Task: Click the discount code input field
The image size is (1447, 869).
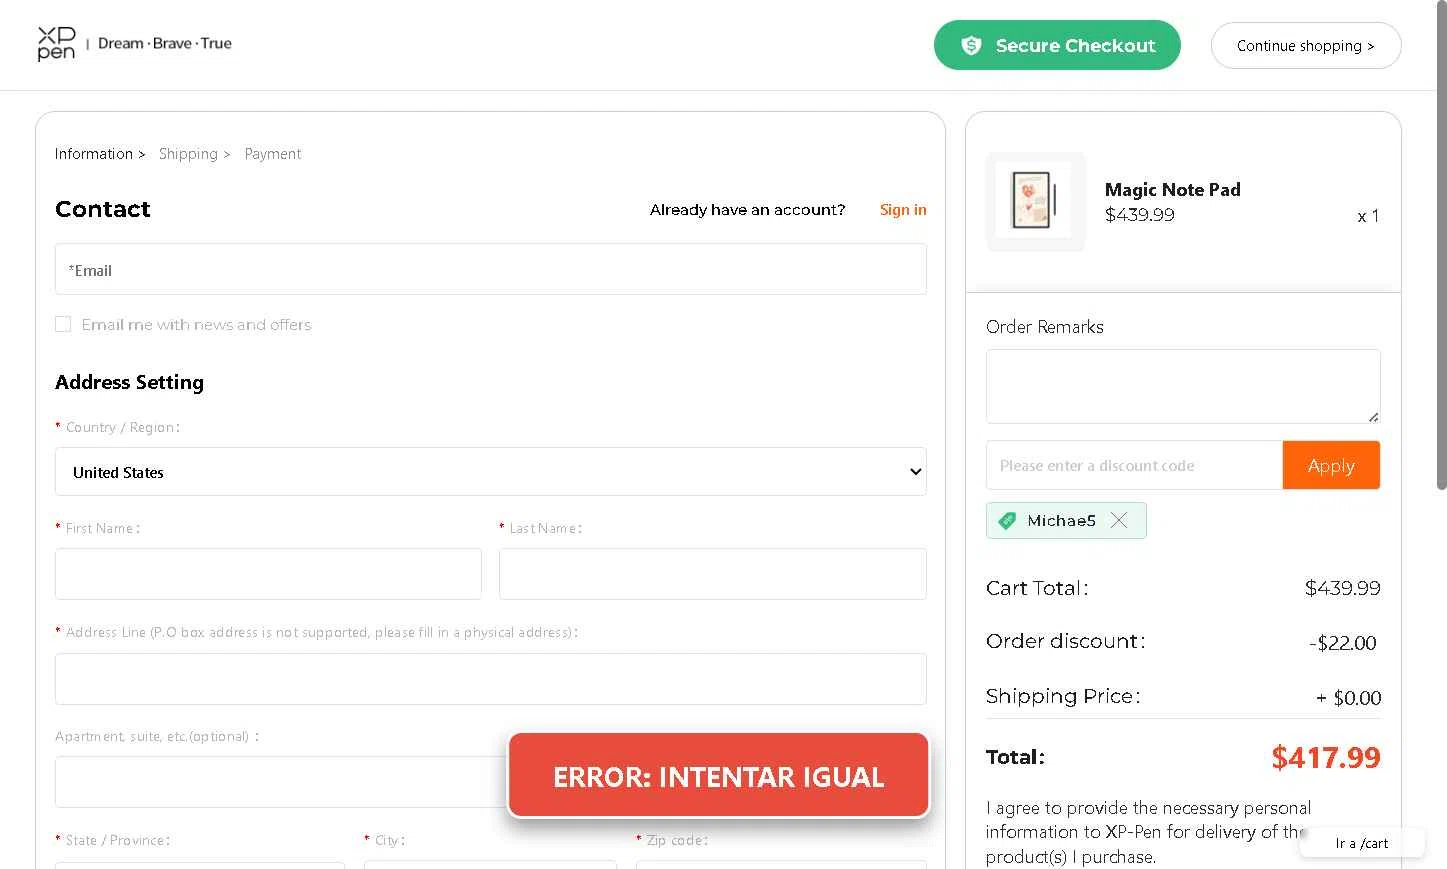Action: [1134, 465]
